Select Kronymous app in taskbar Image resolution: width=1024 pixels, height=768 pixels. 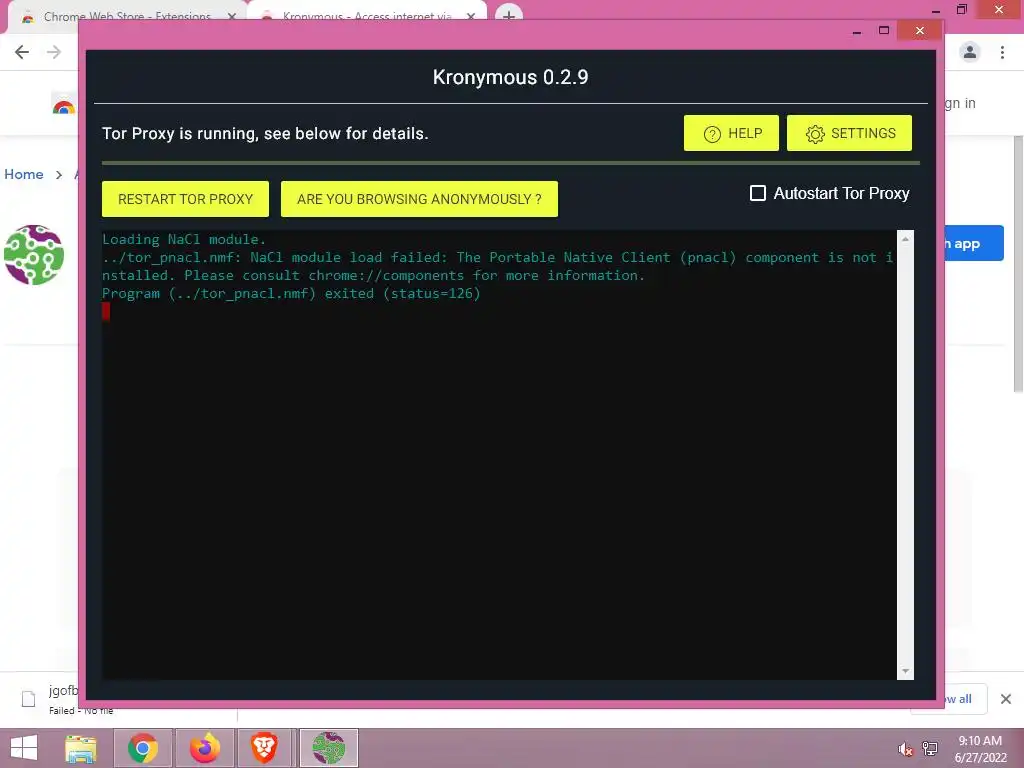point(328,748)
